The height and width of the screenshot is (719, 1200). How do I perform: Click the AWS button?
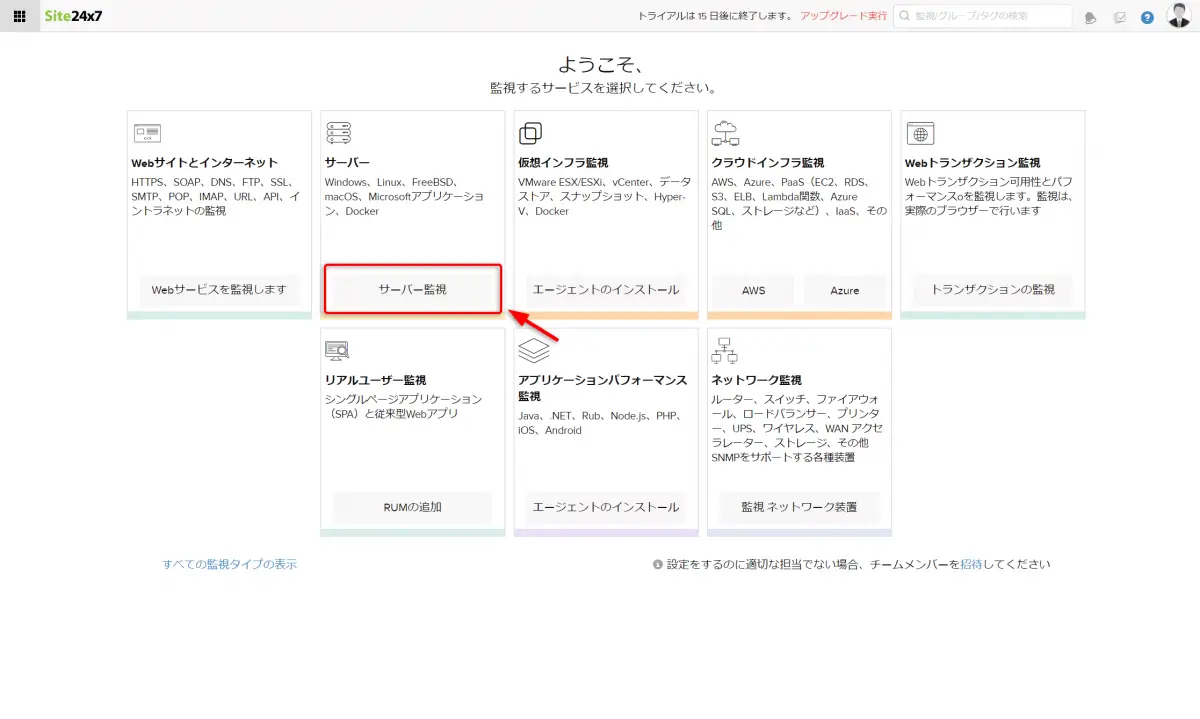754,290
